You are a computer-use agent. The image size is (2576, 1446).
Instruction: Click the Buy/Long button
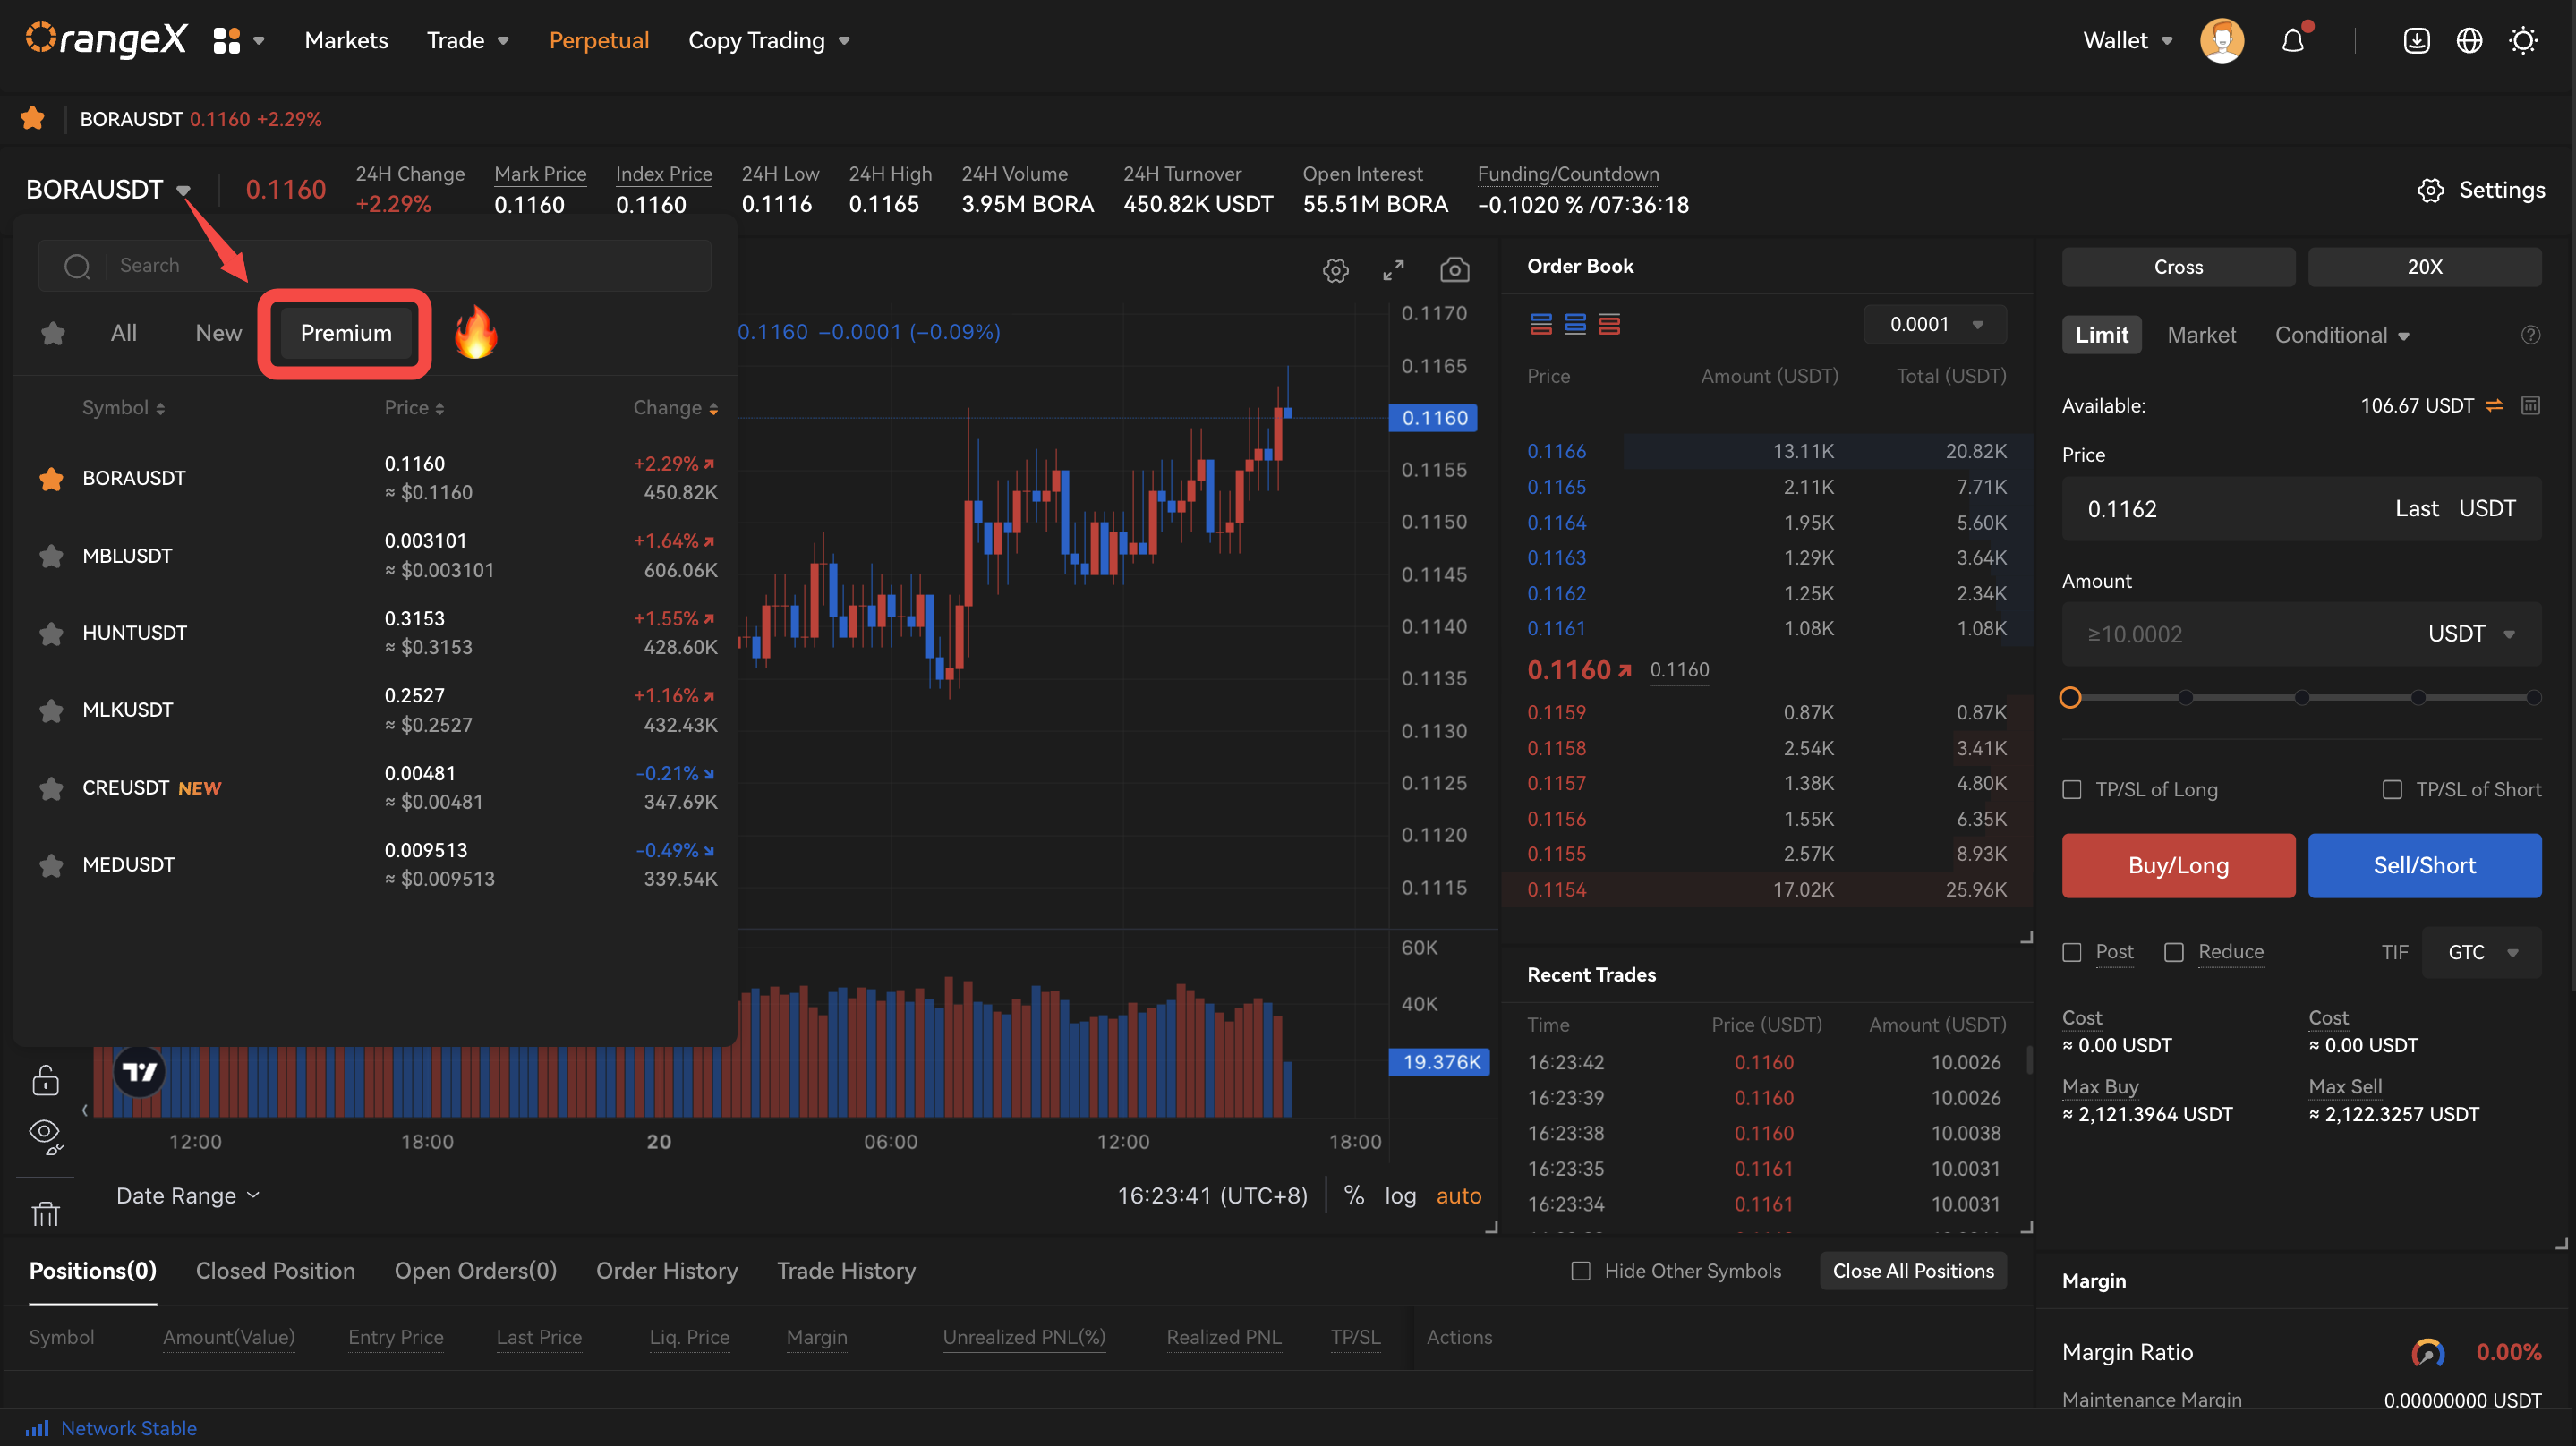click(2178, 865)
